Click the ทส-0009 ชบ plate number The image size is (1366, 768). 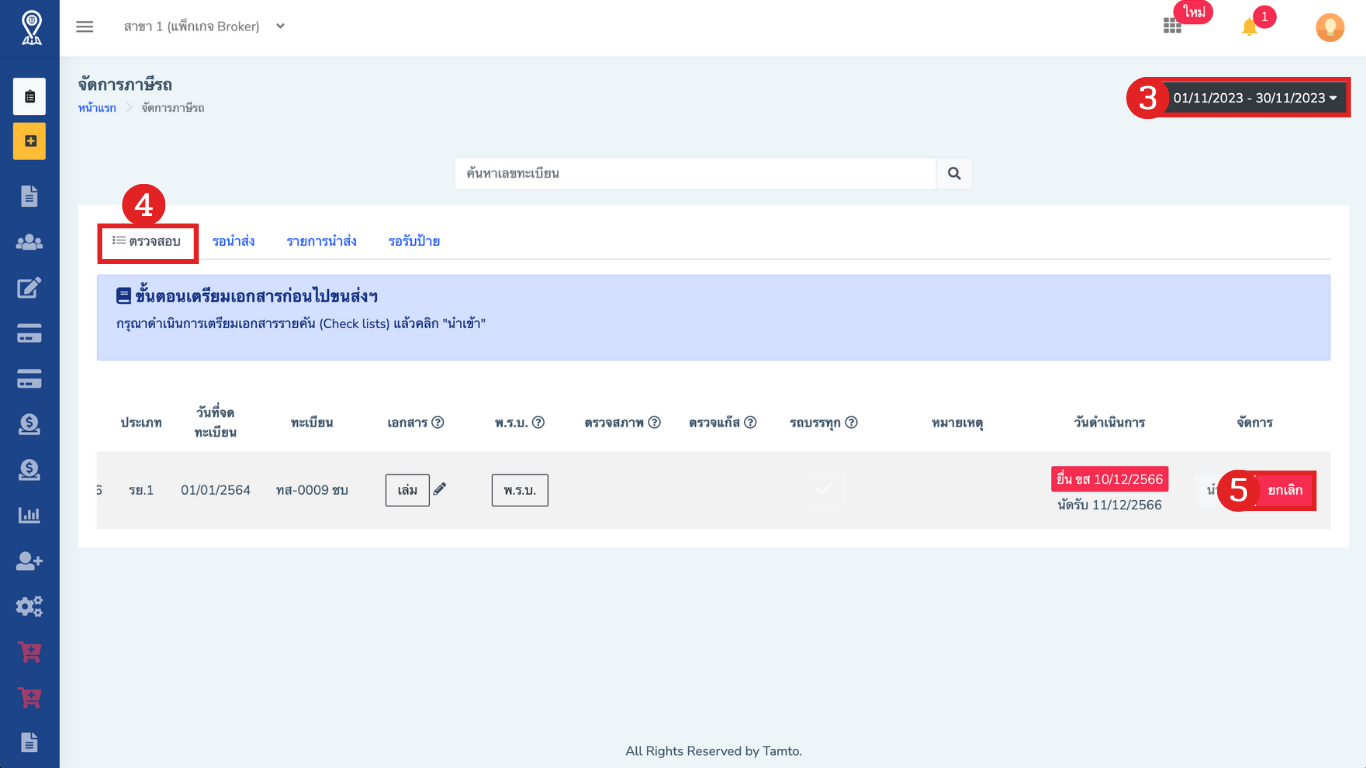pos(312,490)
